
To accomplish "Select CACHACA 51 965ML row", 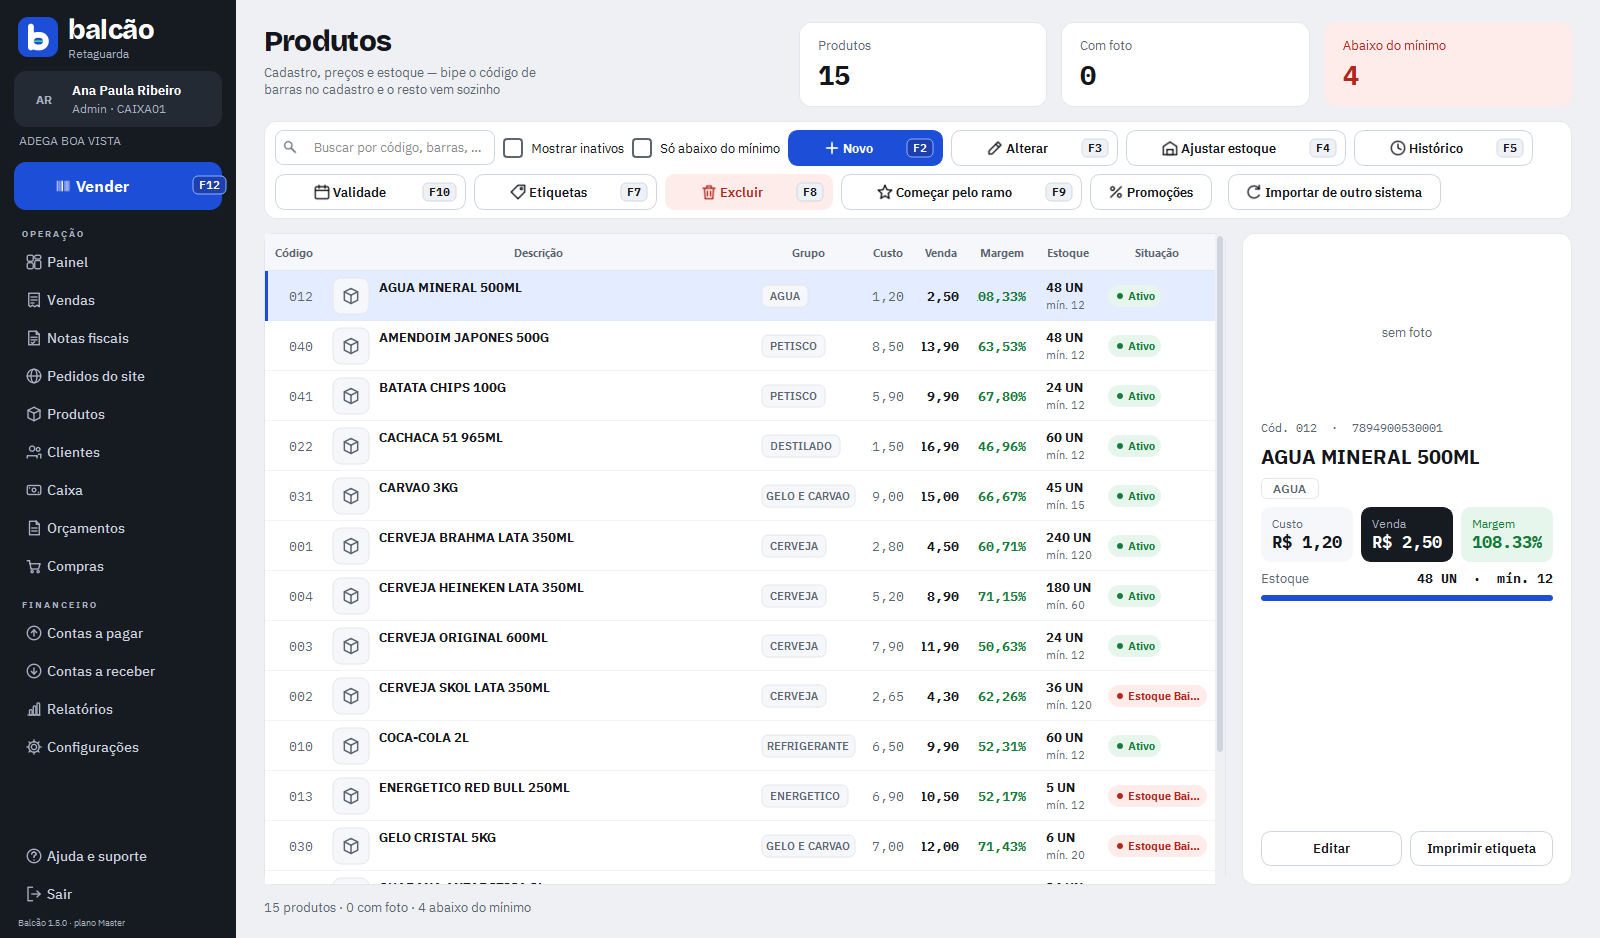I will pos(740,446).
